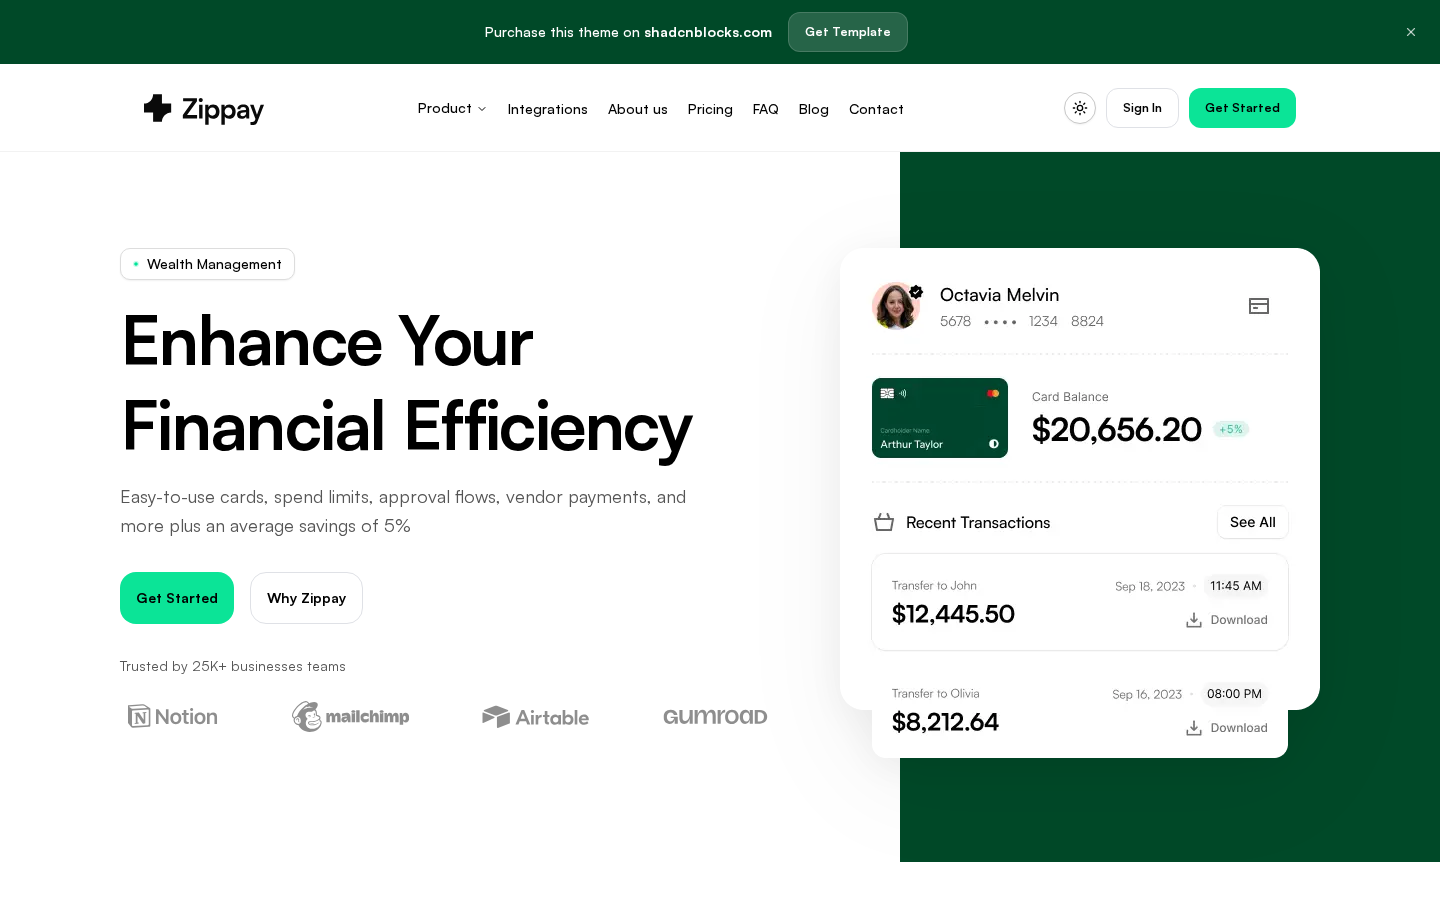This screenshot has width=1440, height=900.
Task: Click the download icon for Transfer to Olivia
Action: [x=1194, y=728]
